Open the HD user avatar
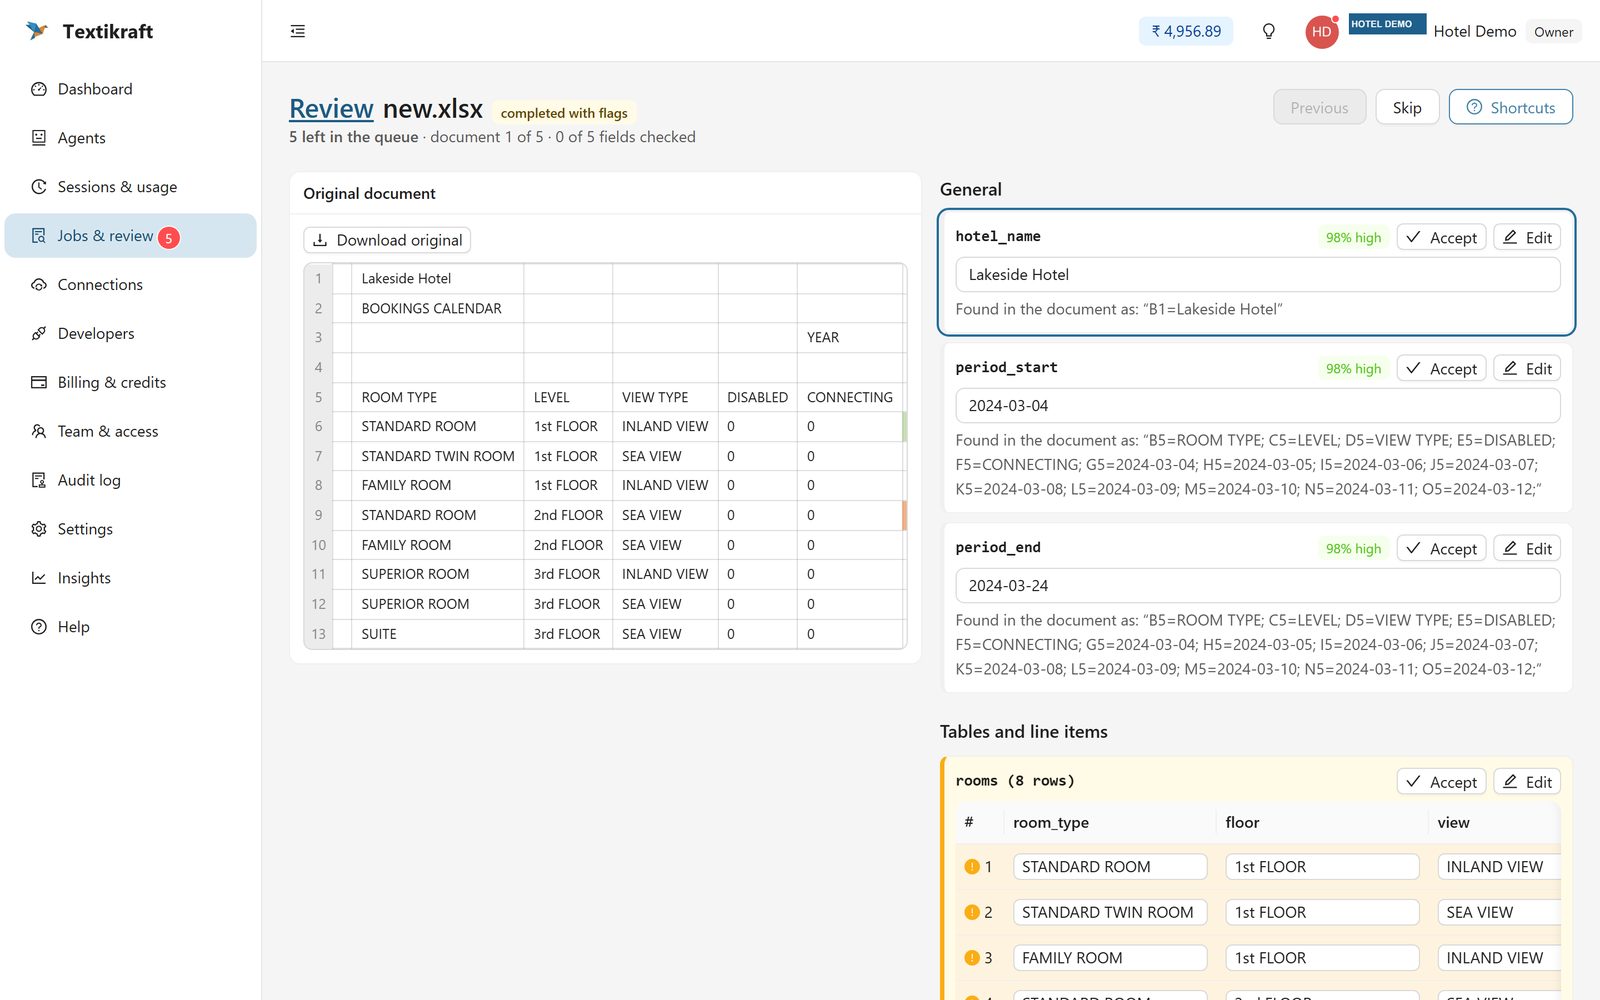 click(x=1321, y=32)
